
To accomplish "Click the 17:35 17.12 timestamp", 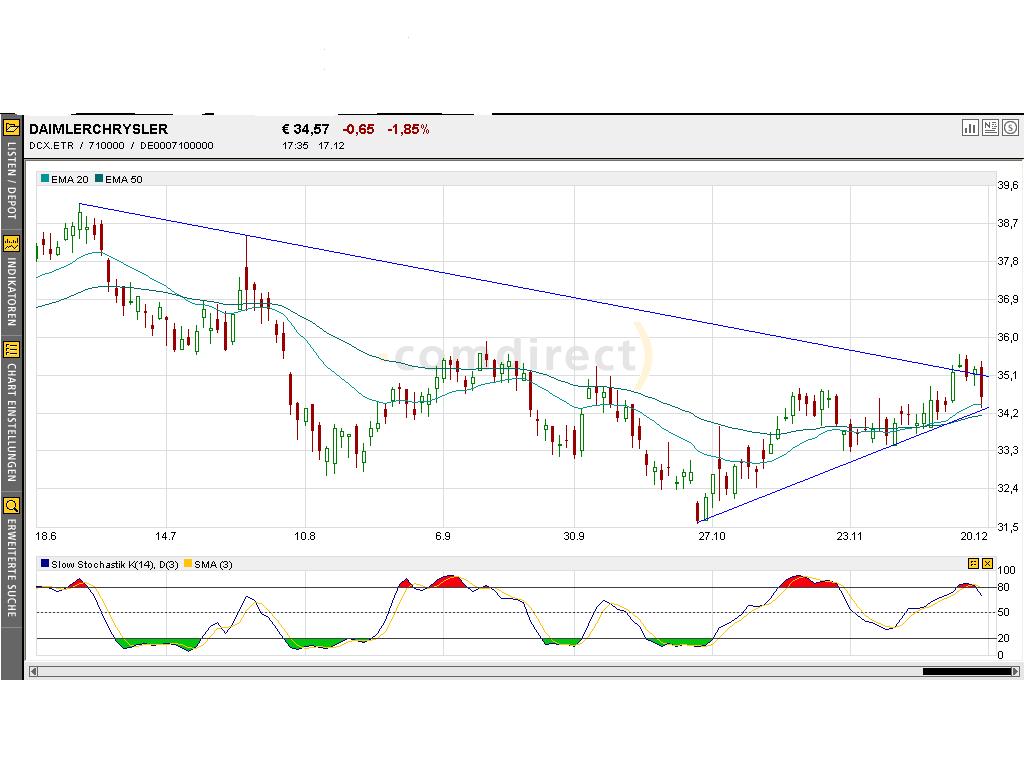I will (313, 146).
